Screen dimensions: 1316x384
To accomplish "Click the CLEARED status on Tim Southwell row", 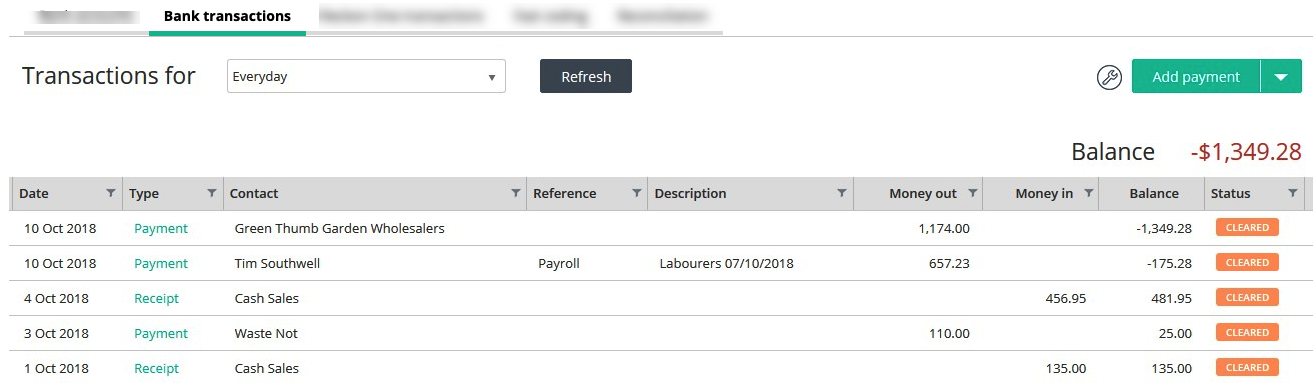I will (1247, 263).
